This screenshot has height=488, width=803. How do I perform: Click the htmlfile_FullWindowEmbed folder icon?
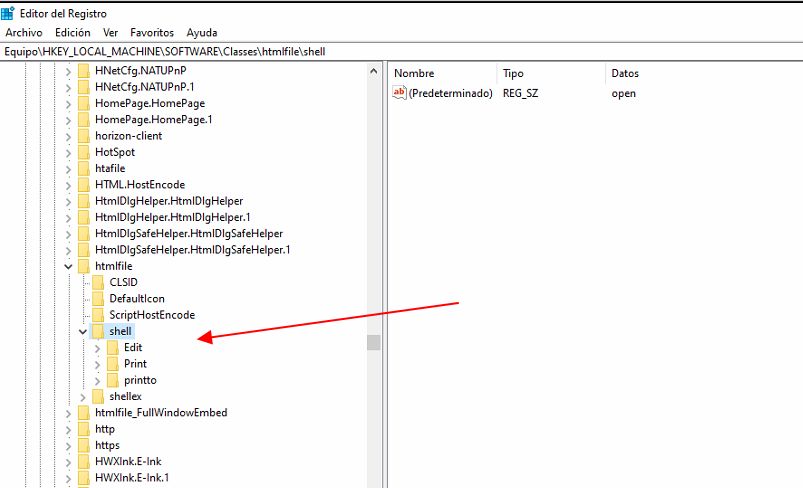click(x=83, y=413)
